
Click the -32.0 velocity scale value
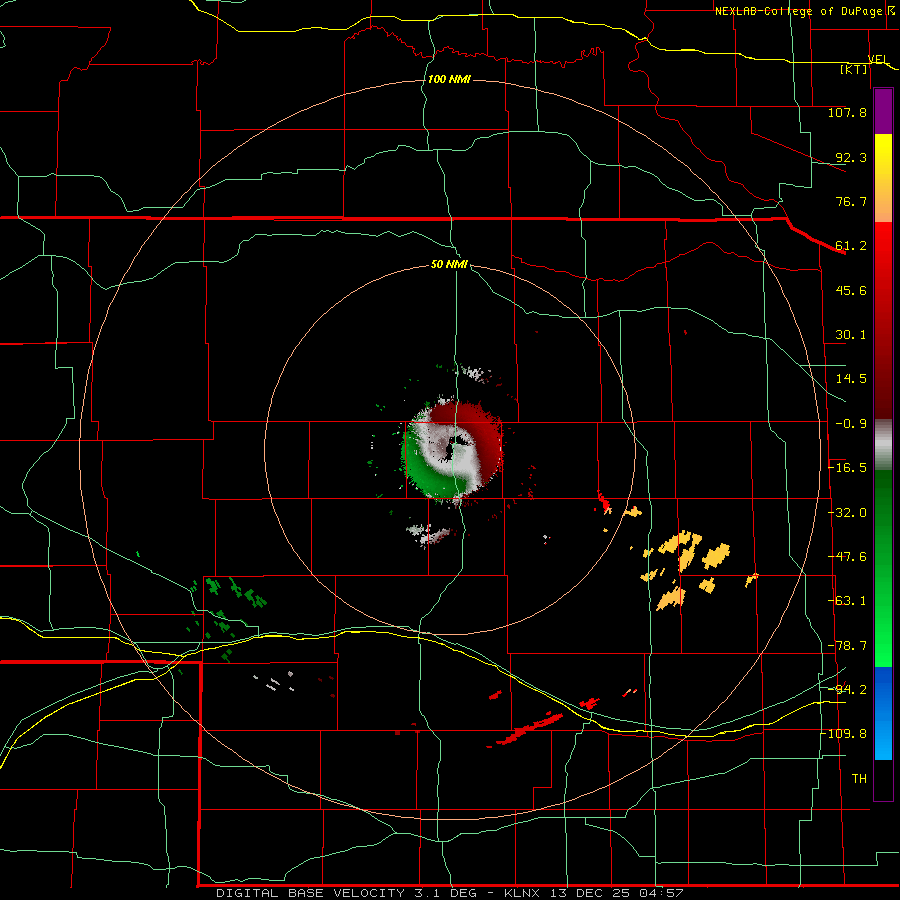[x=847, y=513]
